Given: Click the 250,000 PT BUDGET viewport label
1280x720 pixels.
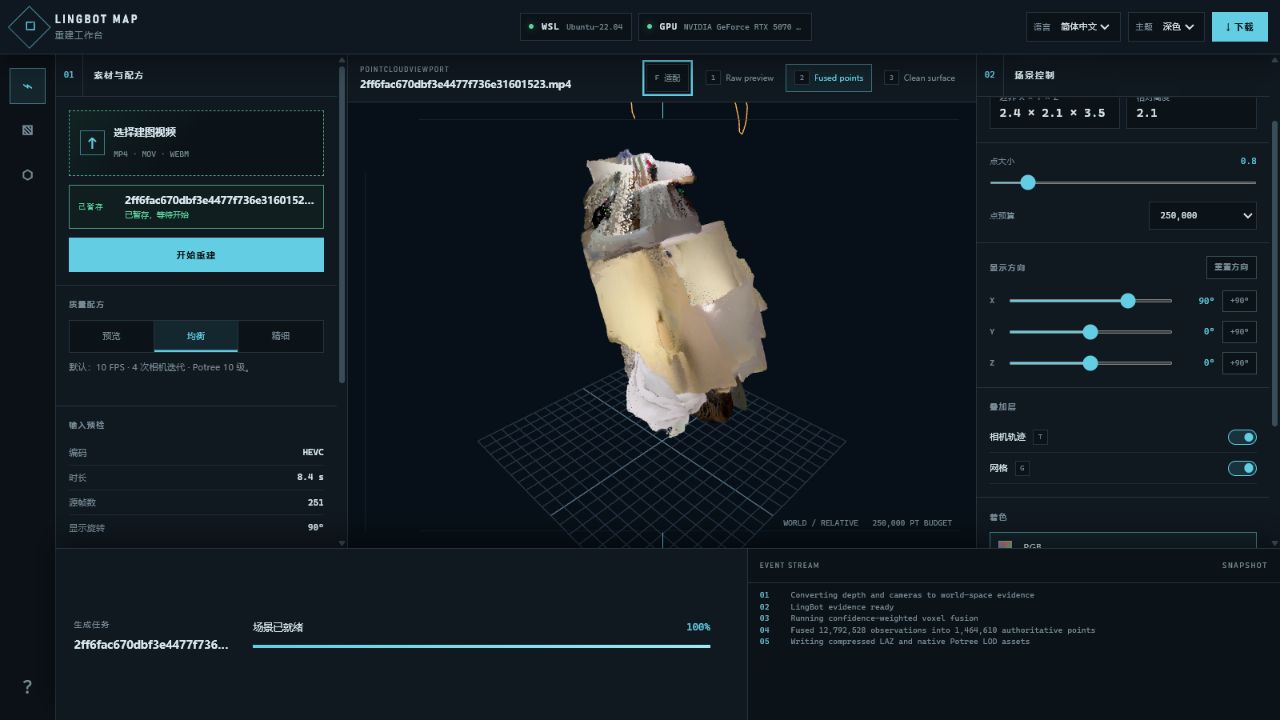Looking at the screenshot, I should tap(912, 523).
